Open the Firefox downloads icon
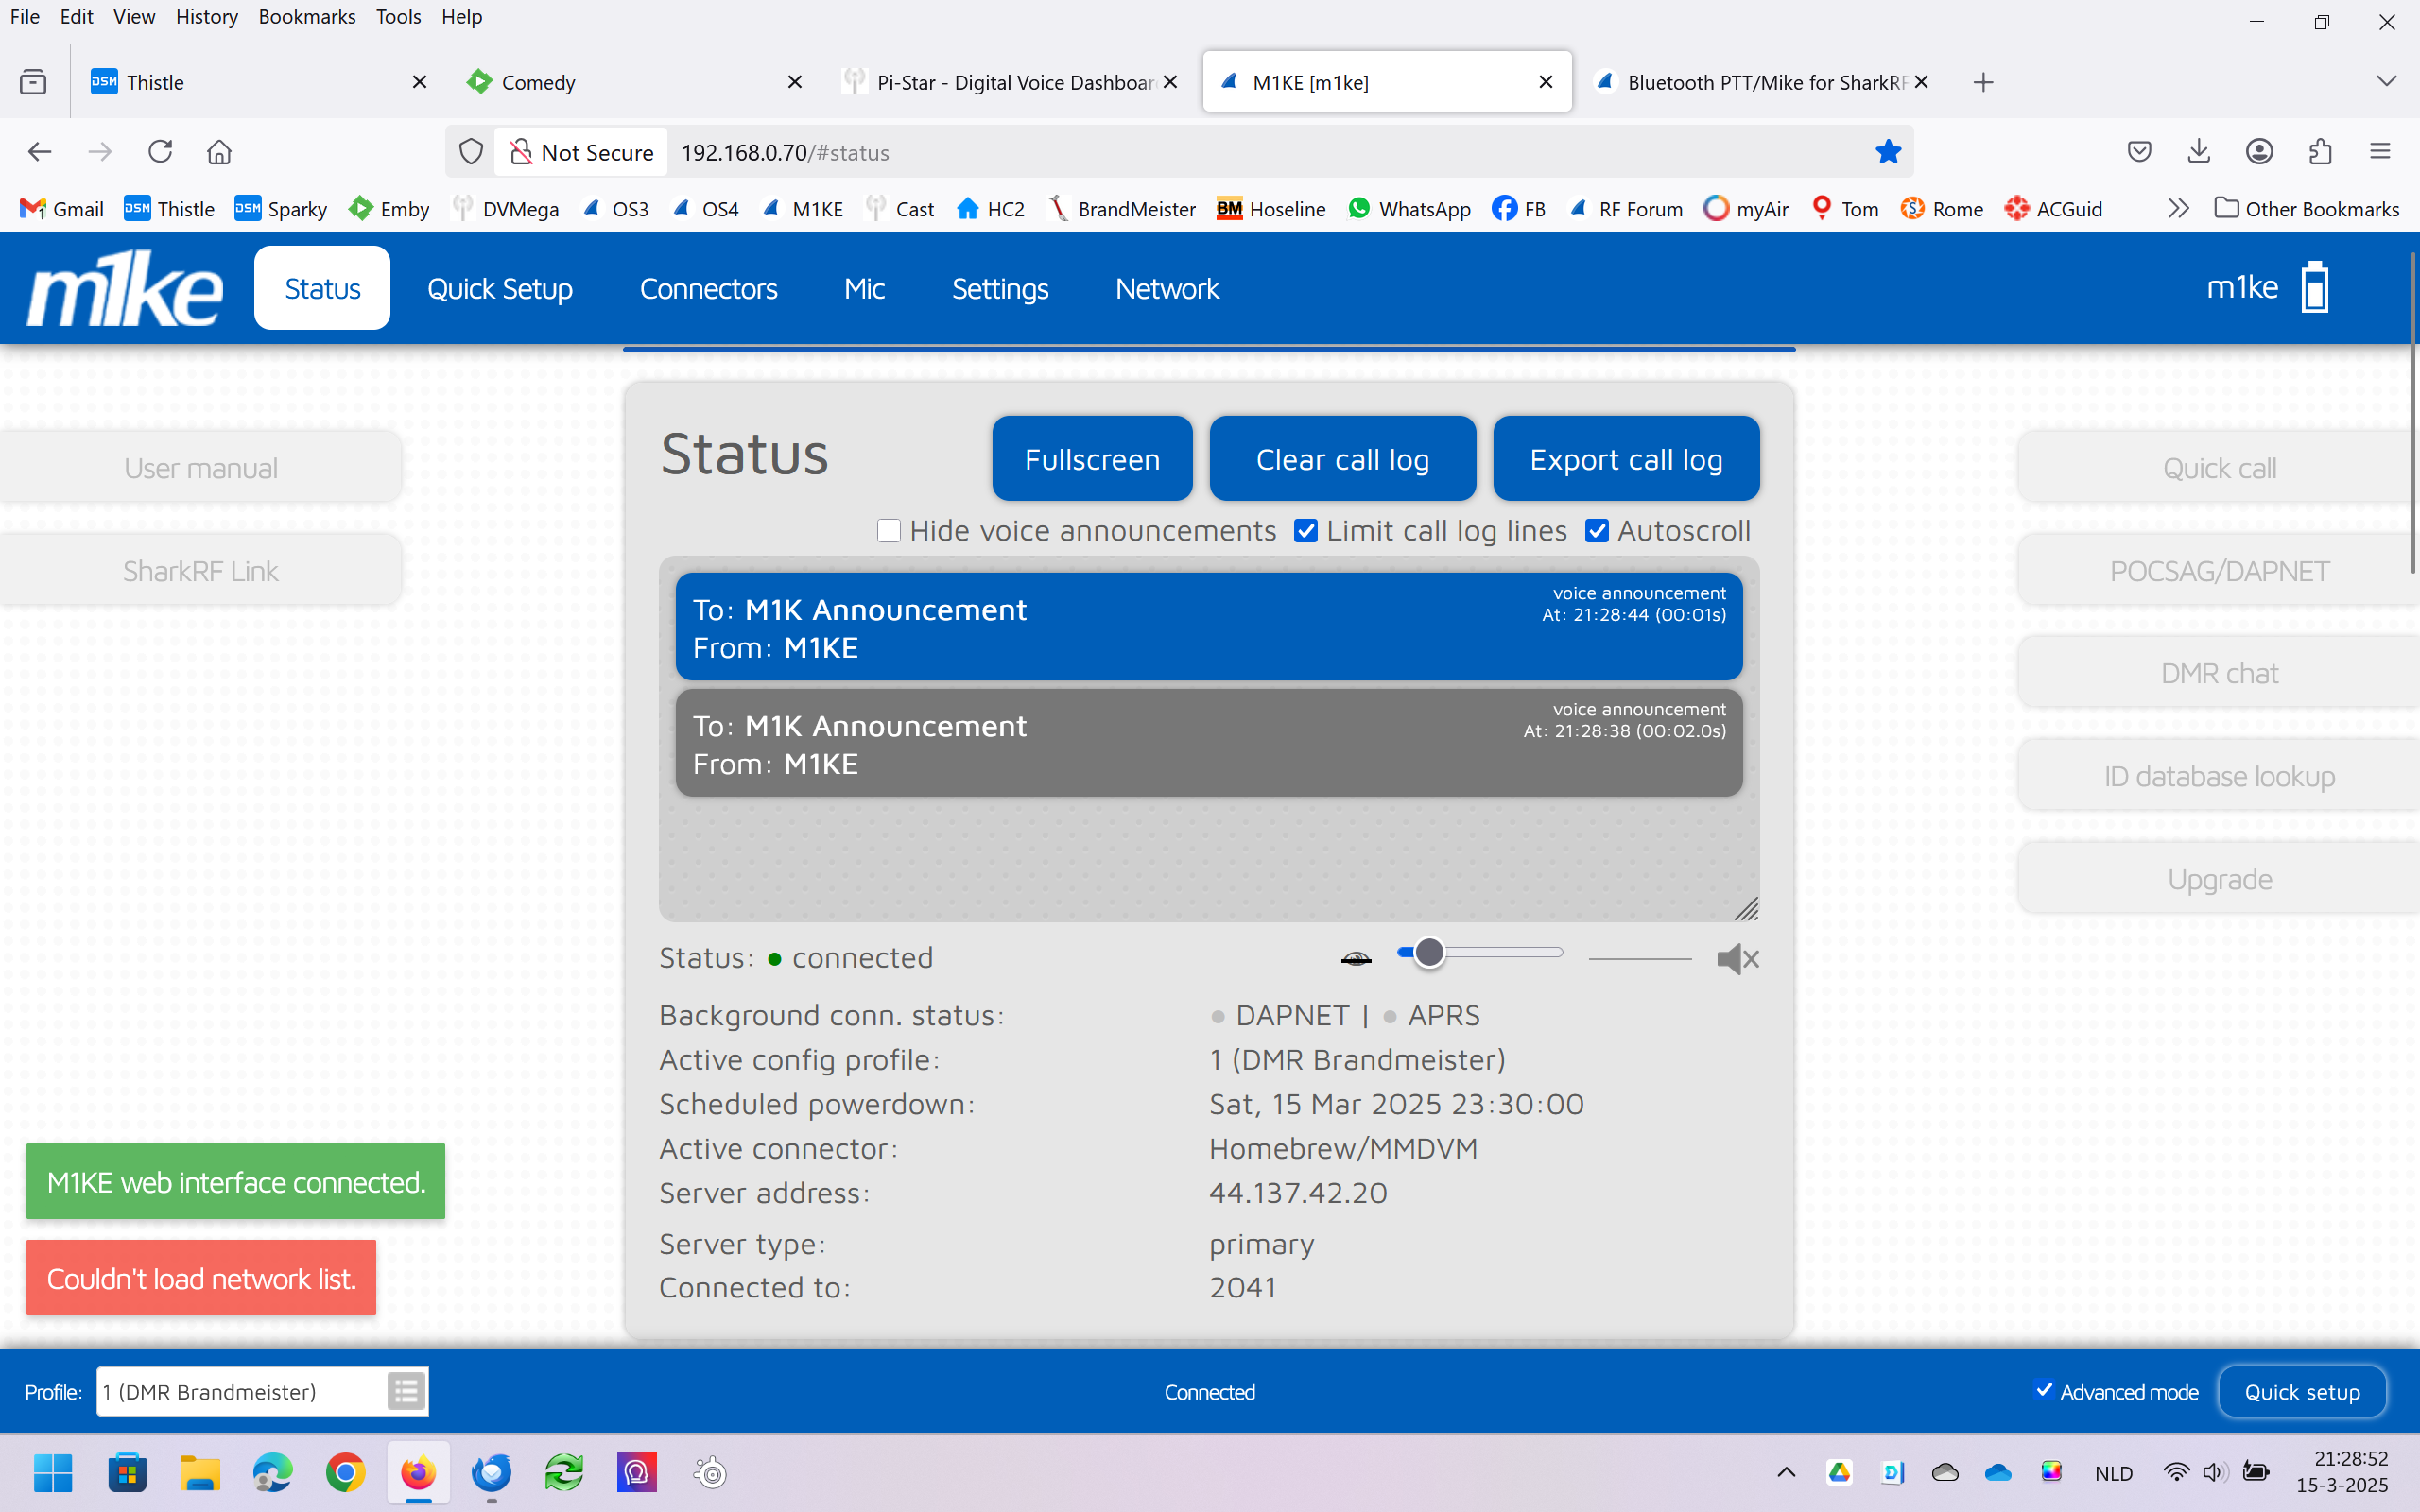2420x1512 pixels. pyautogui.click(x=2198, y=152)
